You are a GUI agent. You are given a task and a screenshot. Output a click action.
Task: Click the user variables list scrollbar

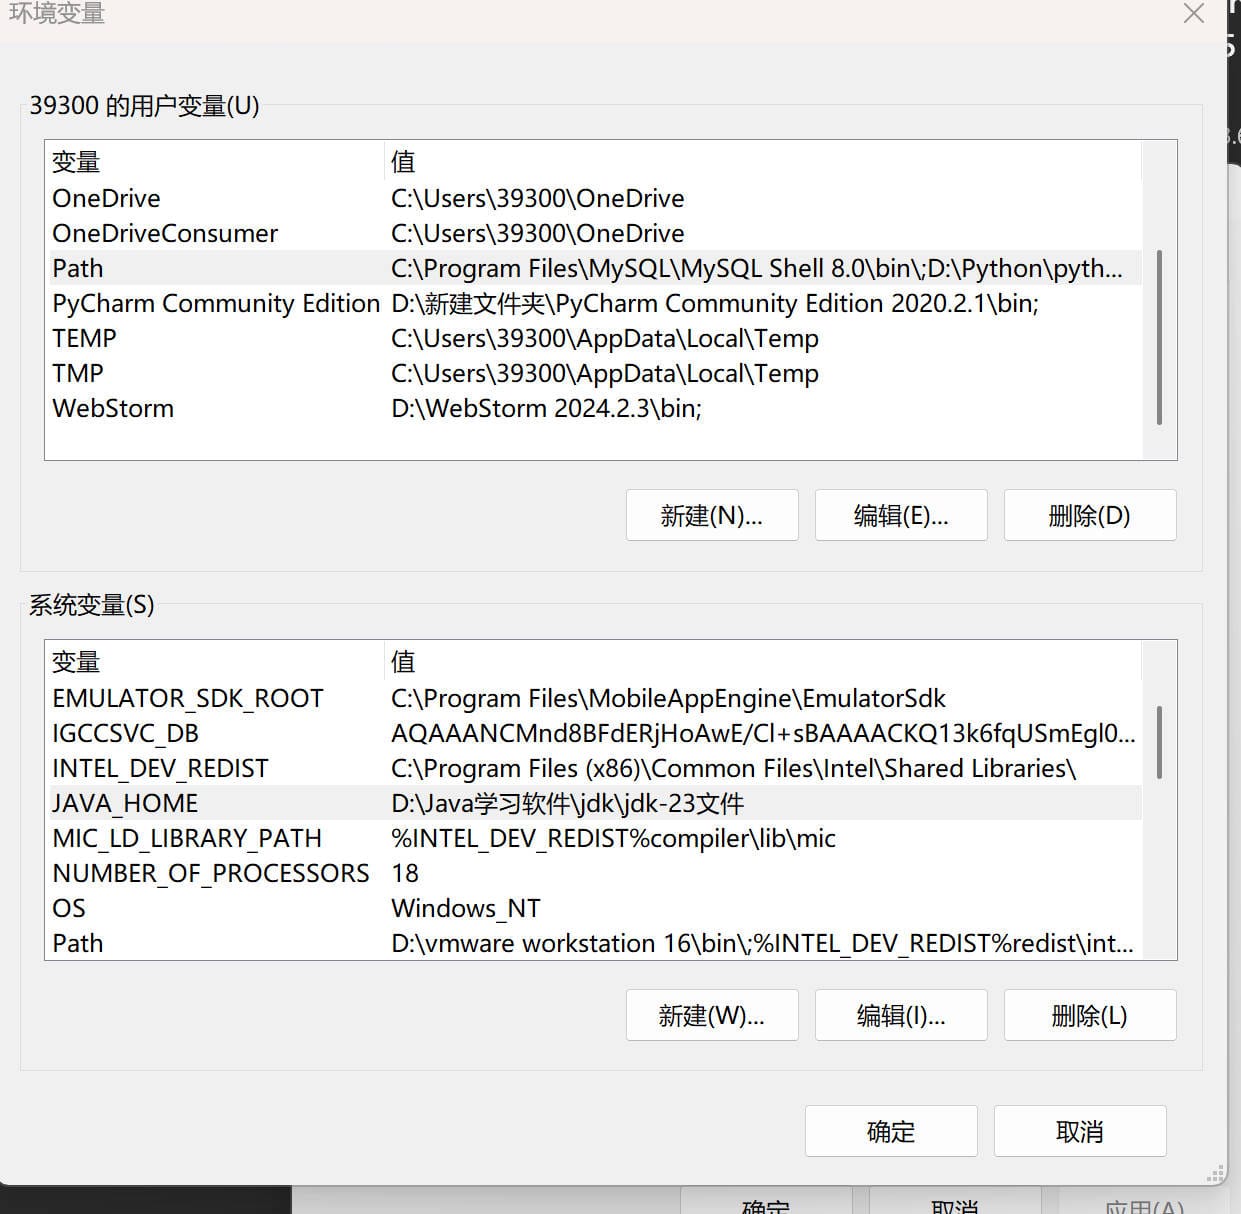pos(1159,337)
